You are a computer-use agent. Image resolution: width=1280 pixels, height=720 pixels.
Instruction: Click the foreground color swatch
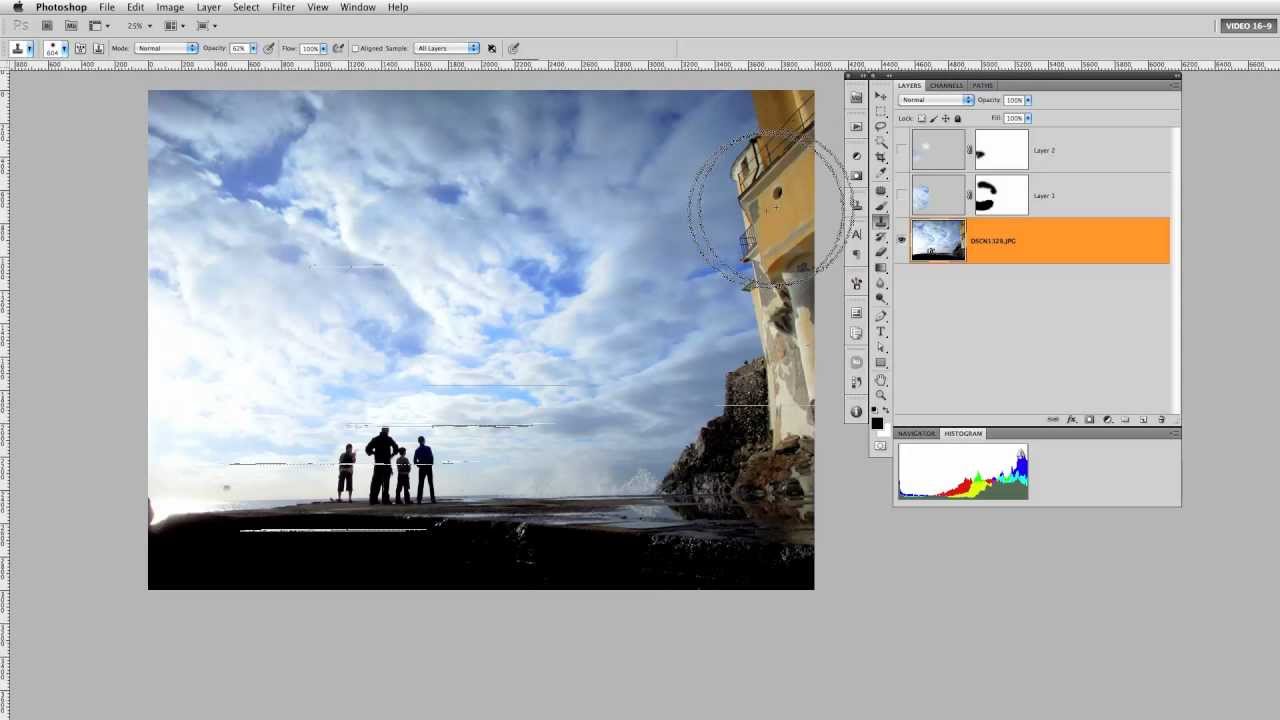[x=877, y=423]
